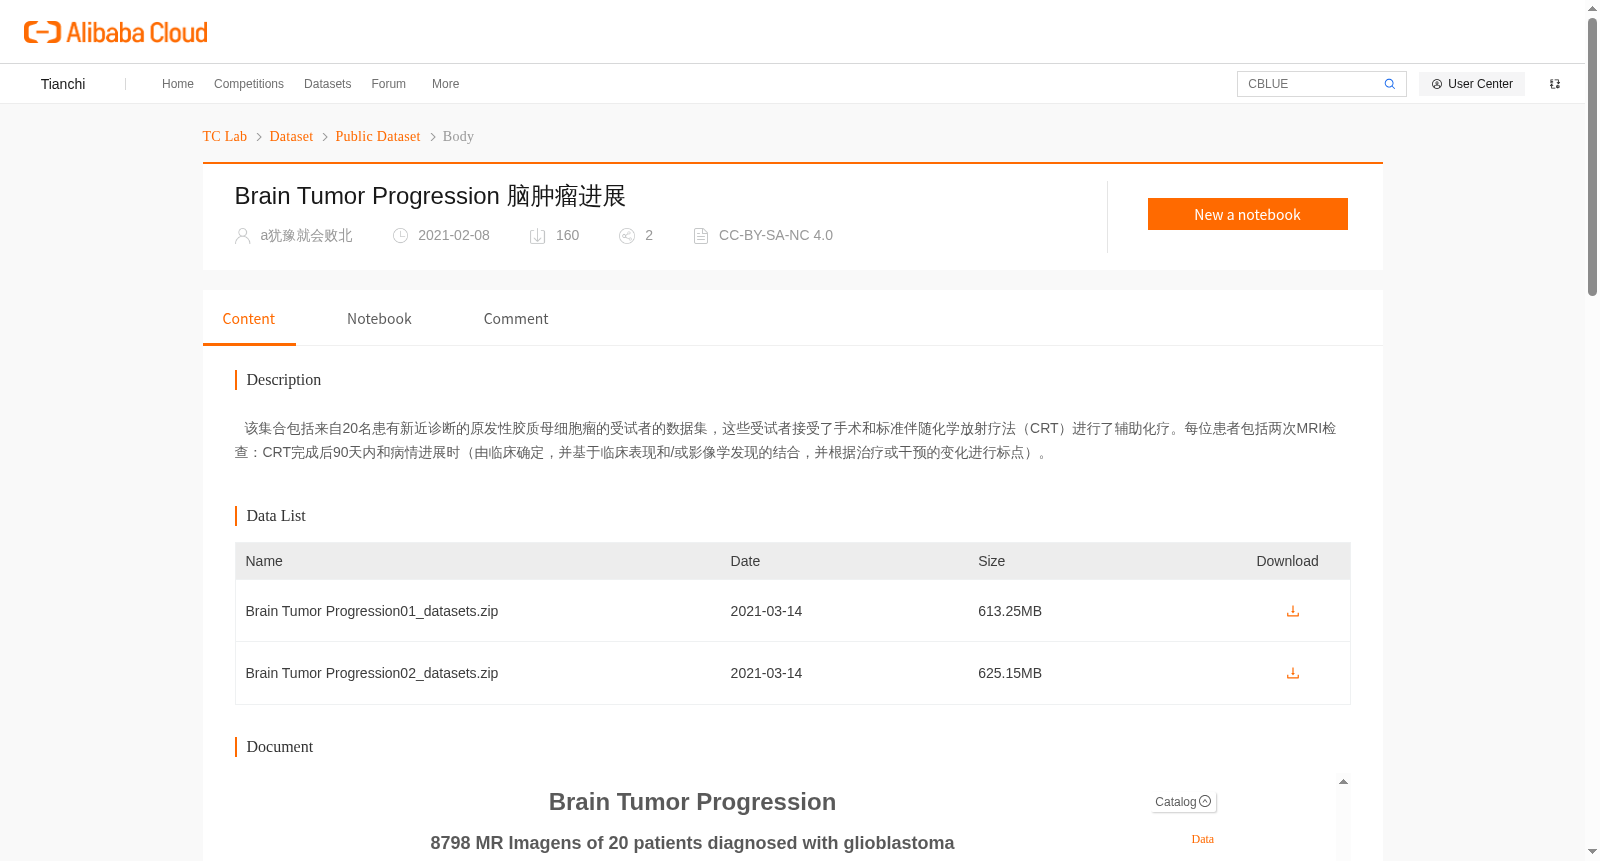Click the CC-BY-SA-NC 4.0 license text
This screenshot has height=861, width=1600.
coord(776,235)
